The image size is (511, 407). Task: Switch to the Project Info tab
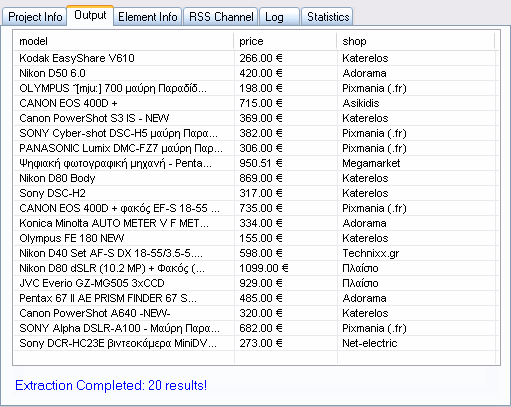(35, 17)
